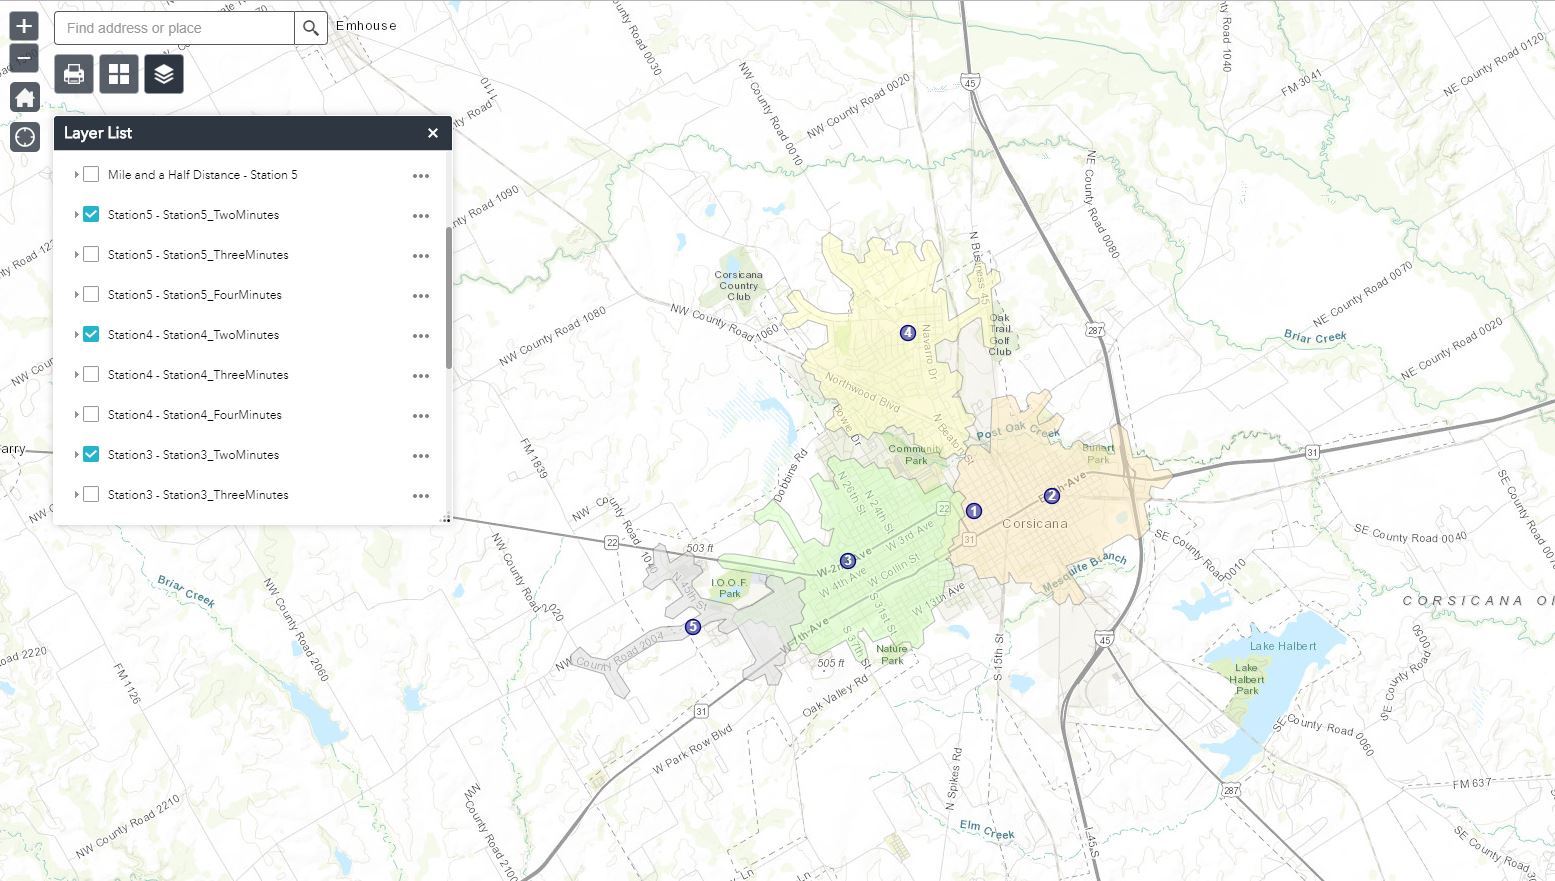
Task: Open the Print widget
Action: click(x=74, y=74)
